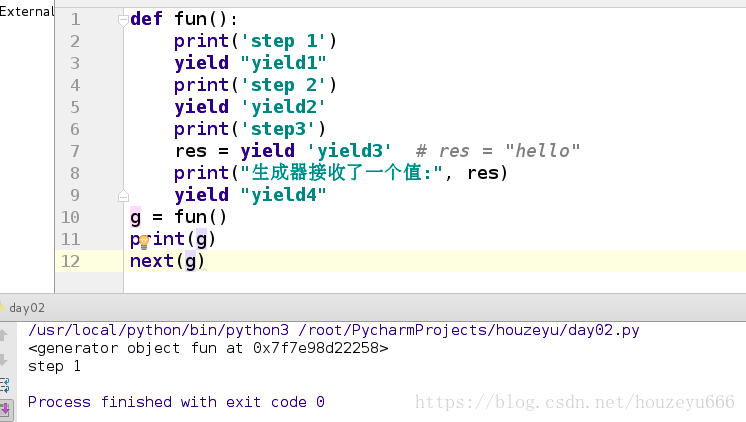Click the scroll-to-end icon in run console
Image resolution: width=746 pixels, height=422 pixels.
pyautogui.click(x=5, y=409)
